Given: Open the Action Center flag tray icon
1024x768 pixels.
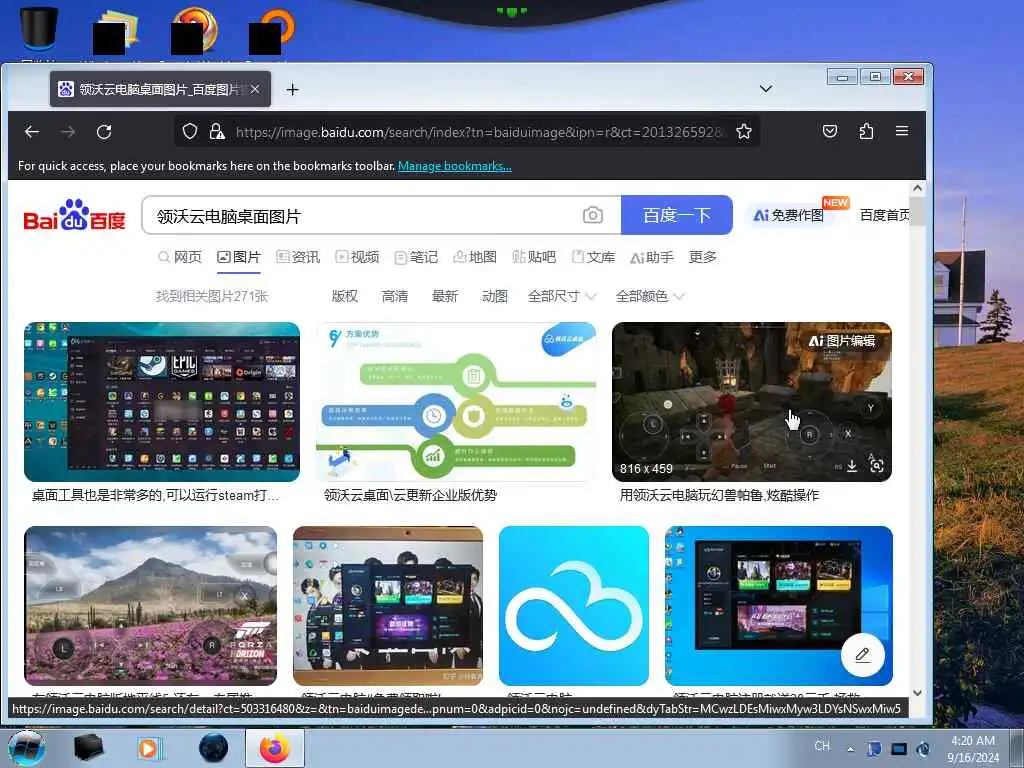Looking at the screenshot, I should (874, 749).
